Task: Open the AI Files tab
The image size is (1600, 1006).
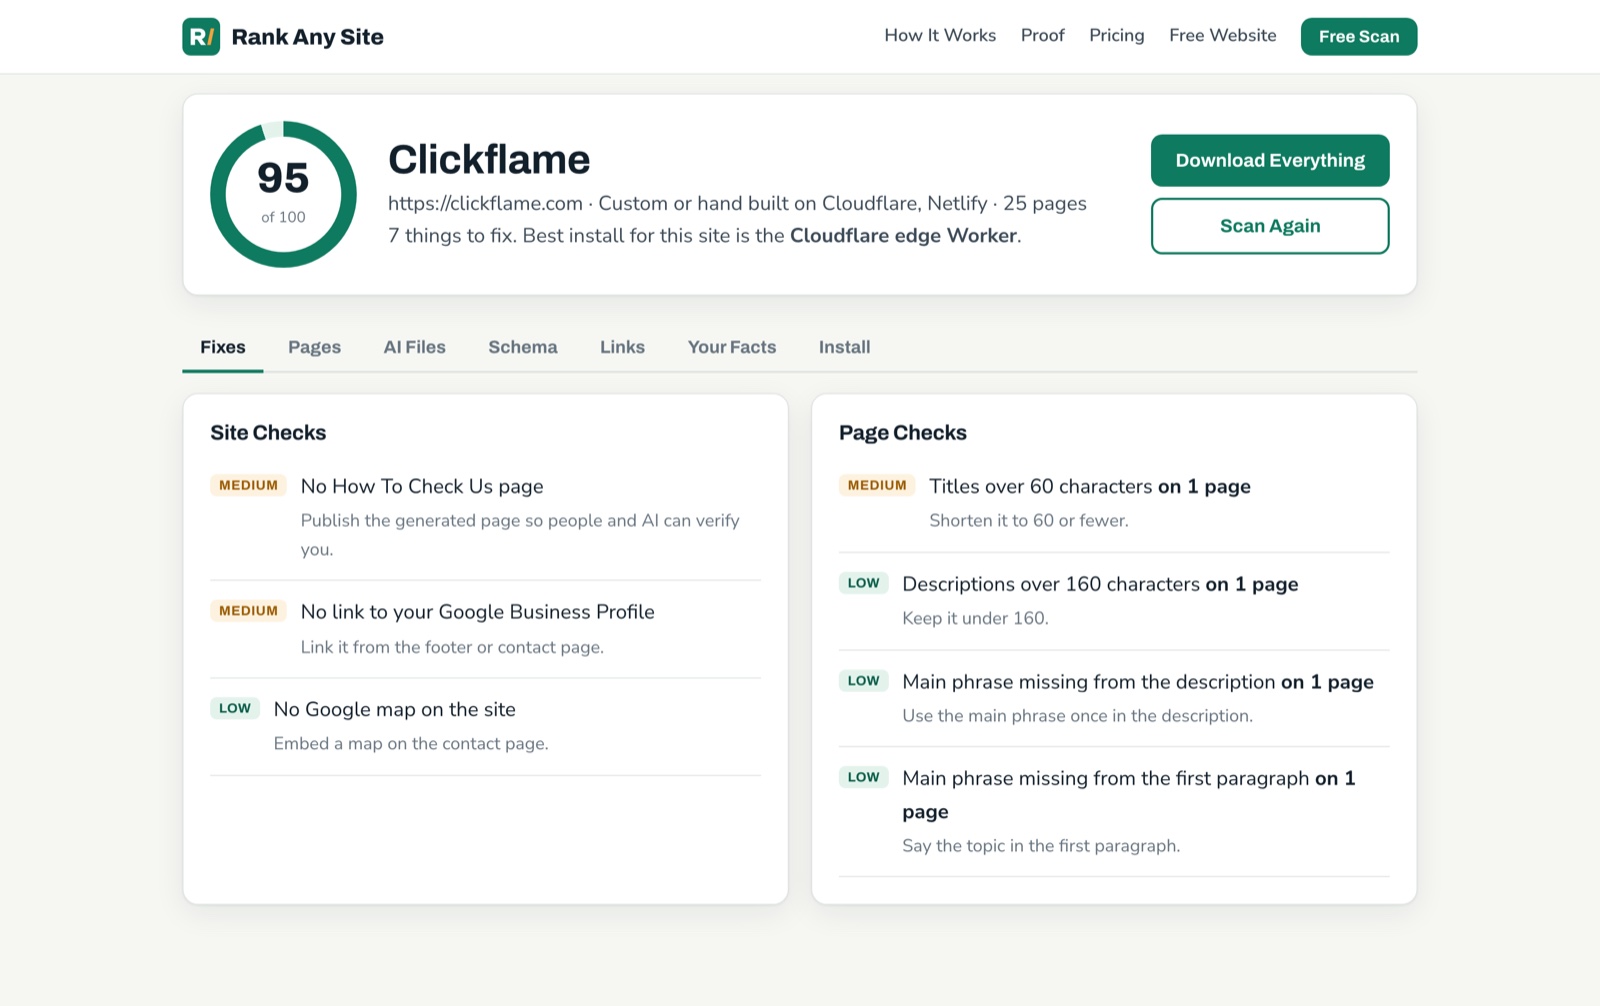Action: pyautogui.click(x=414, y=347)
